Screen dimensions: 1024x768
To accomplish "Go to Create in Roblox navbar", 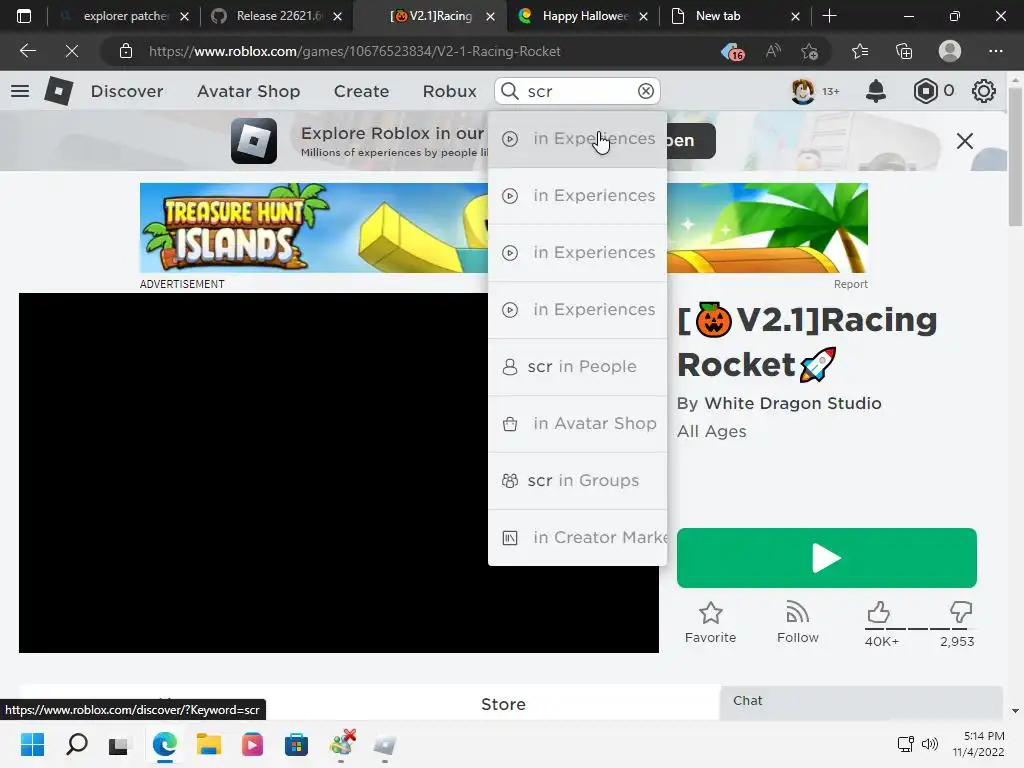I will (361, 91).
